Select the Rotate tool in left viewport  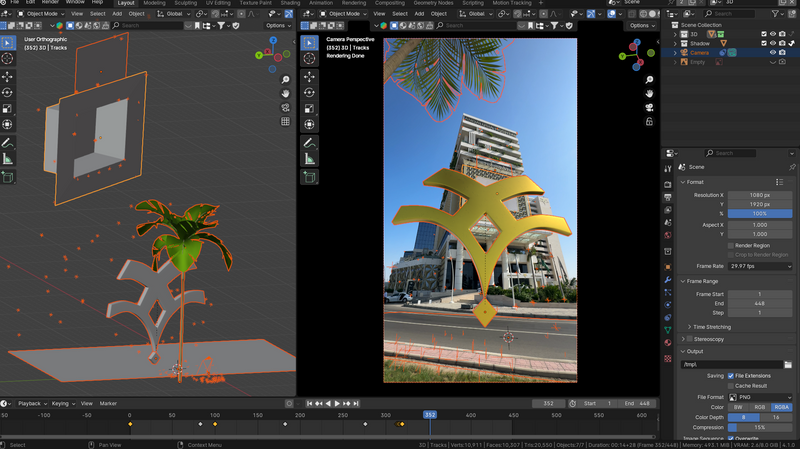tap(8, 92)
